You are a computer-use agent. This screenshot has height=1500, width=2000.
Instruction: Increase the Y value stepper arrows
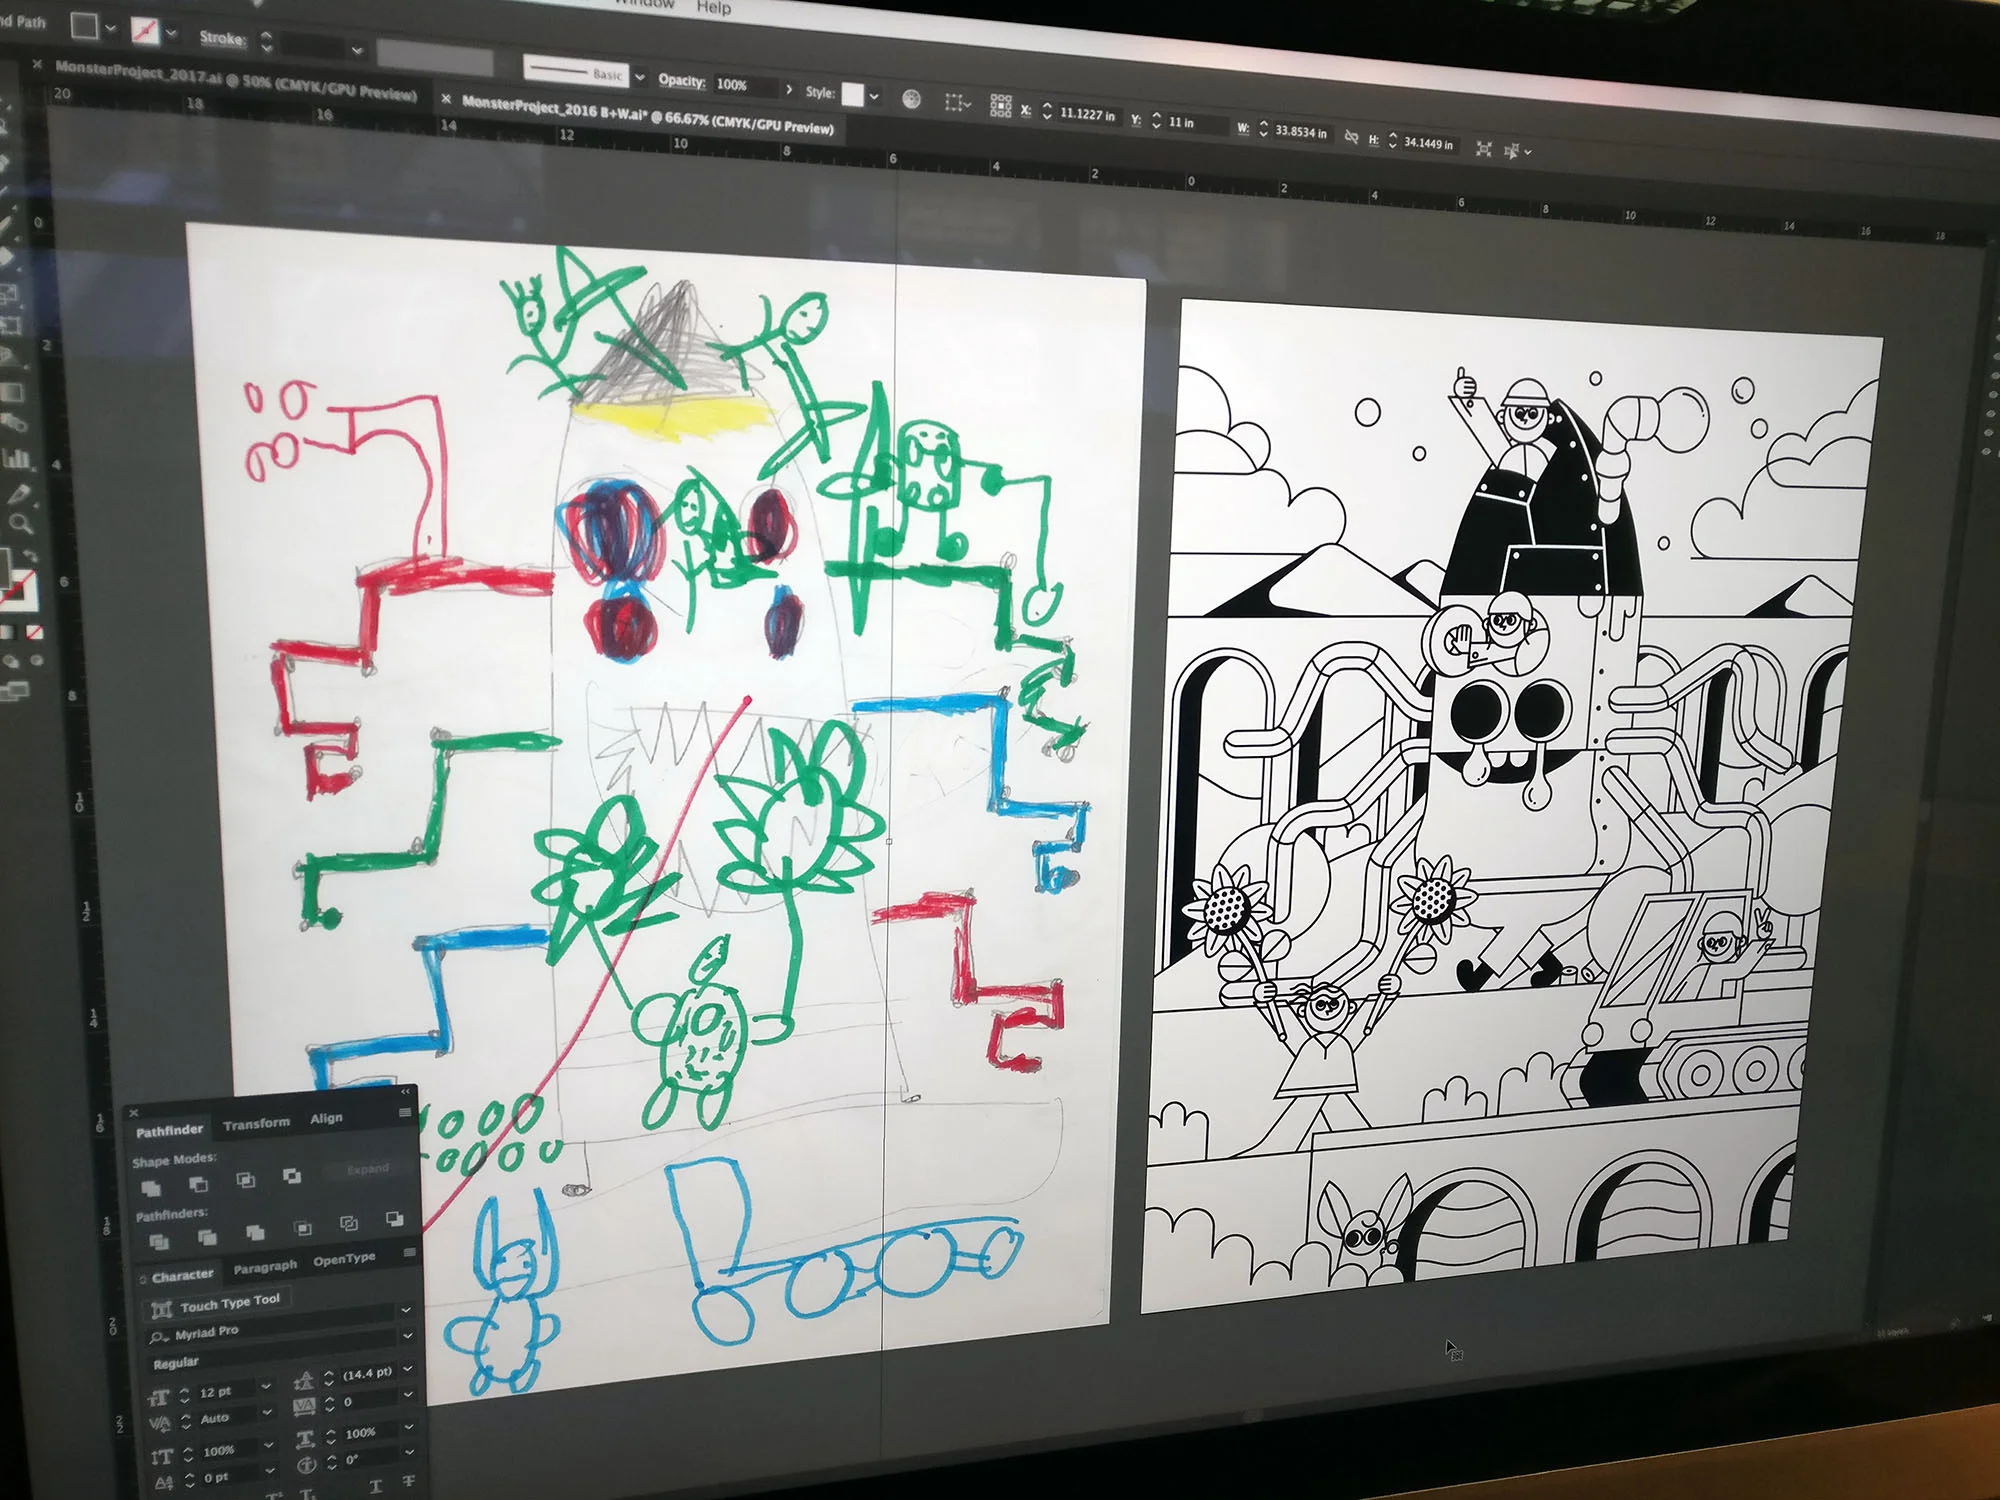click(1156, 116)
